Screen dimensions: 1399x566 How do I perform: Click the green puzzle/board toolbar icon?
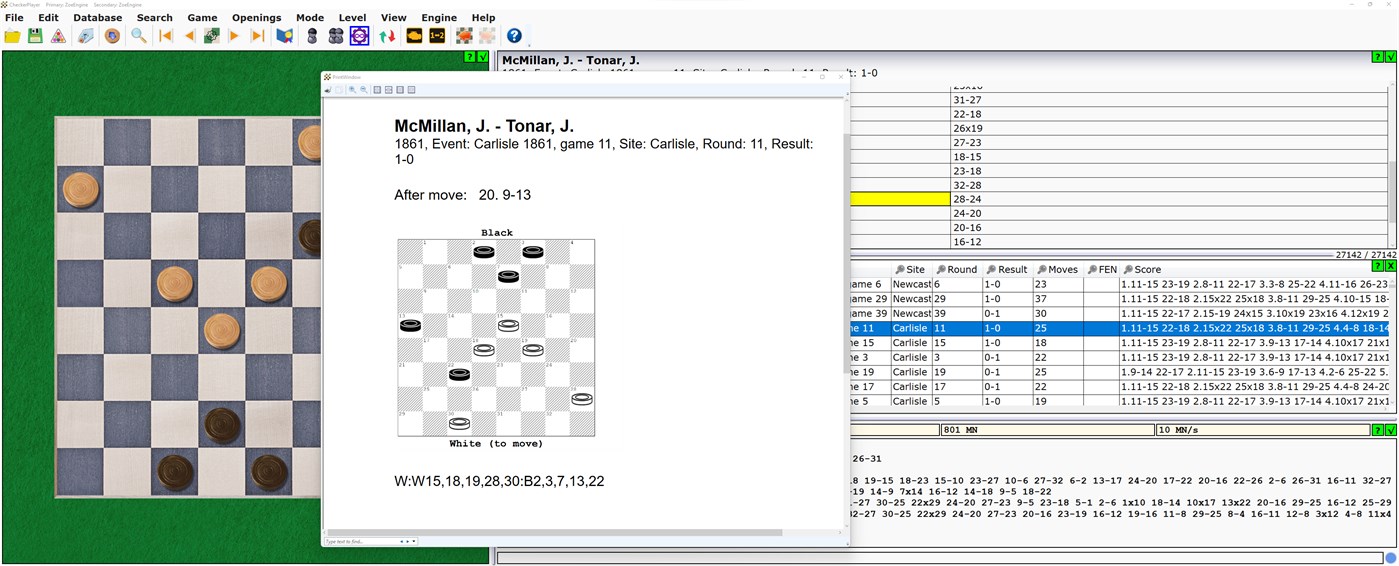click(212, 36)
